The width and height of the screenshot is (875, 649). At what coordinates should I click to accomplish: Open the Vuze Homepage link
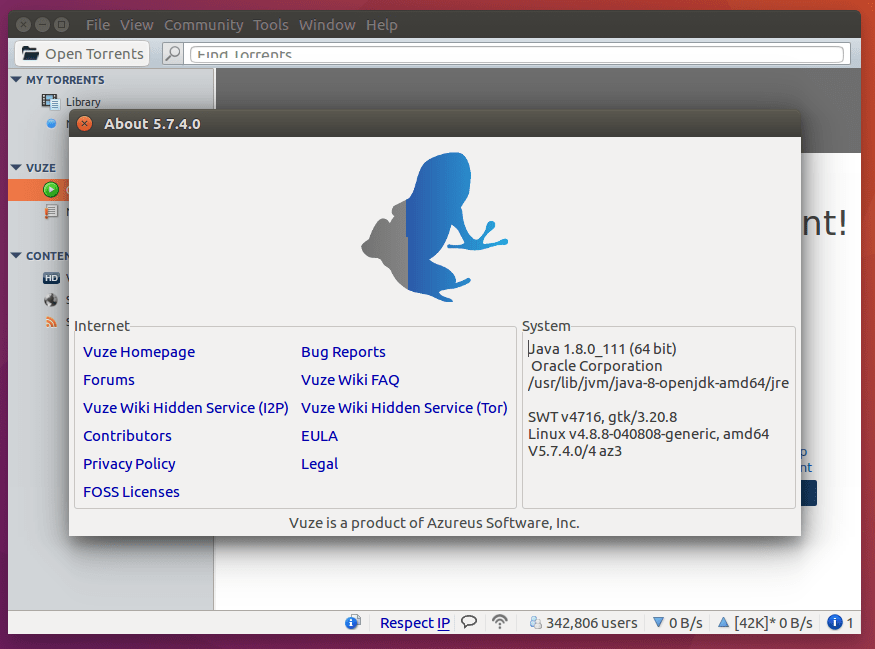click(139, 352)
